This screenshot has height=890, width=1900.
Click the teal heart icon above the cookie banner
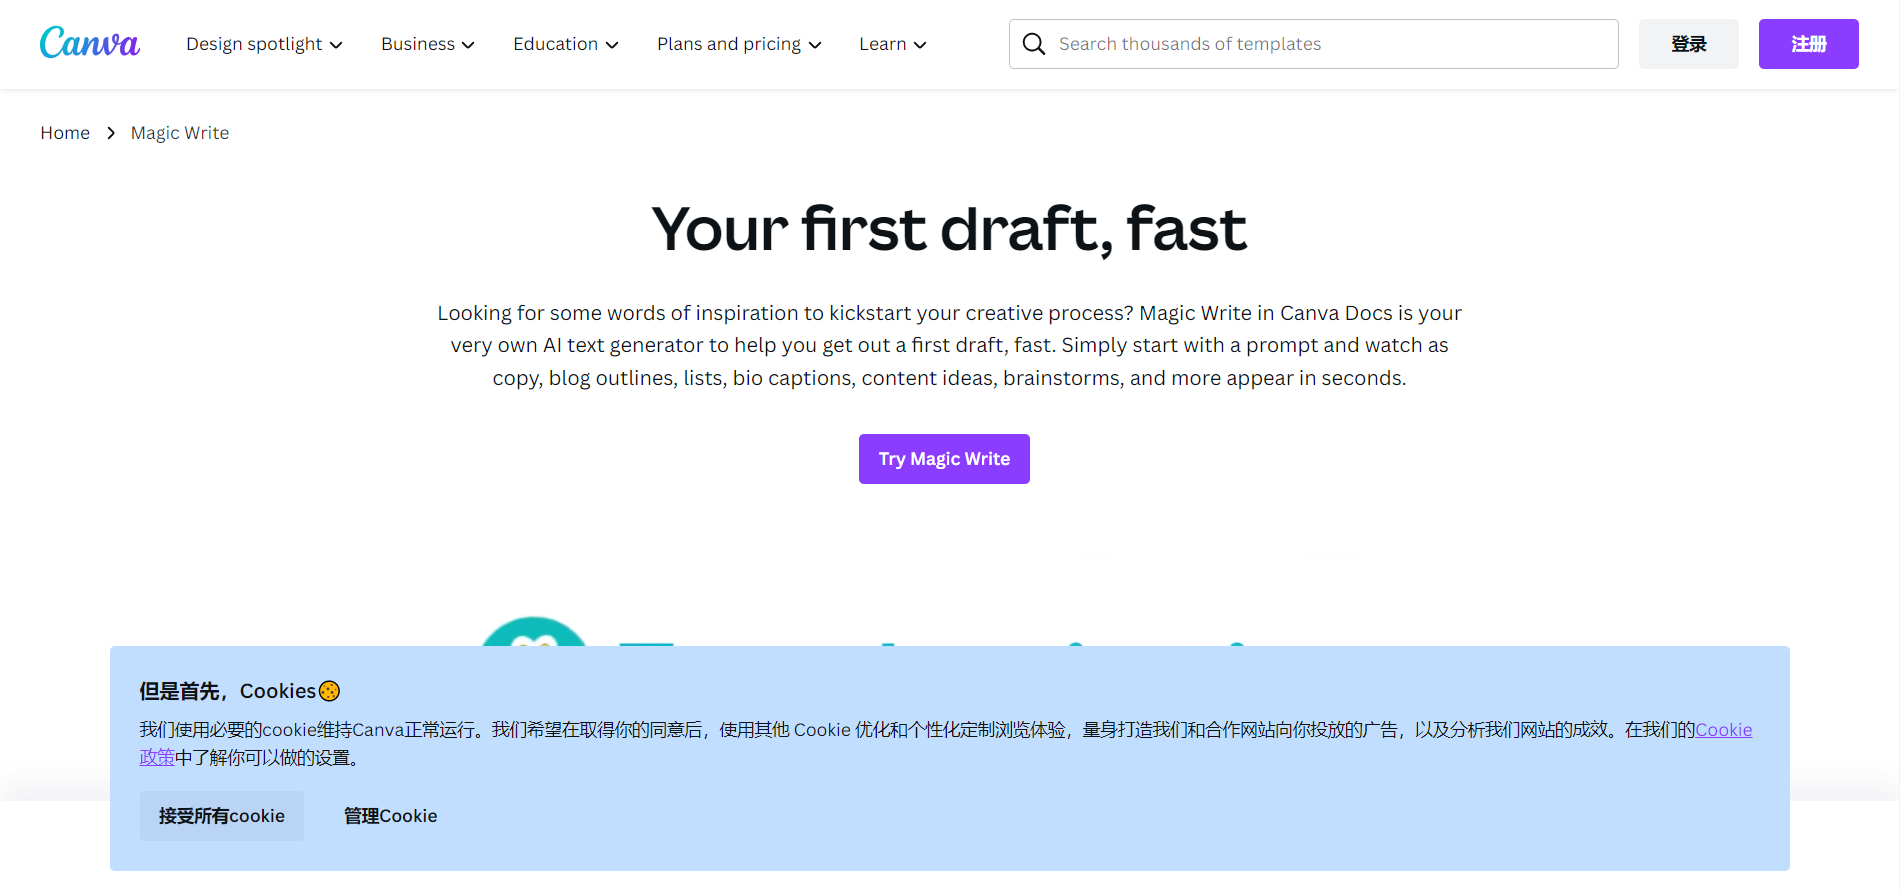(534, 634)
